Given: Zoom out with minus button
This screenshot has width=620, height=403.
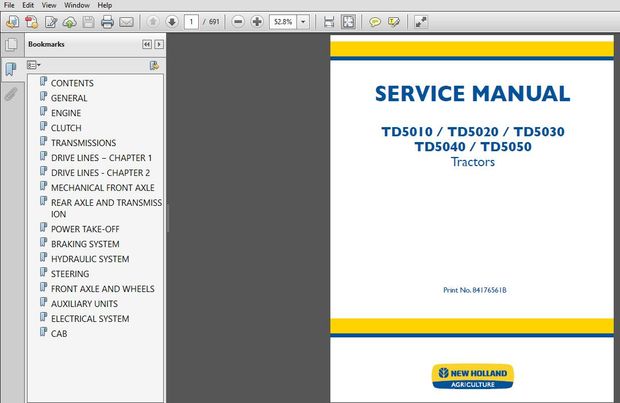Looking at the screenshot, I should click(238, 22).
